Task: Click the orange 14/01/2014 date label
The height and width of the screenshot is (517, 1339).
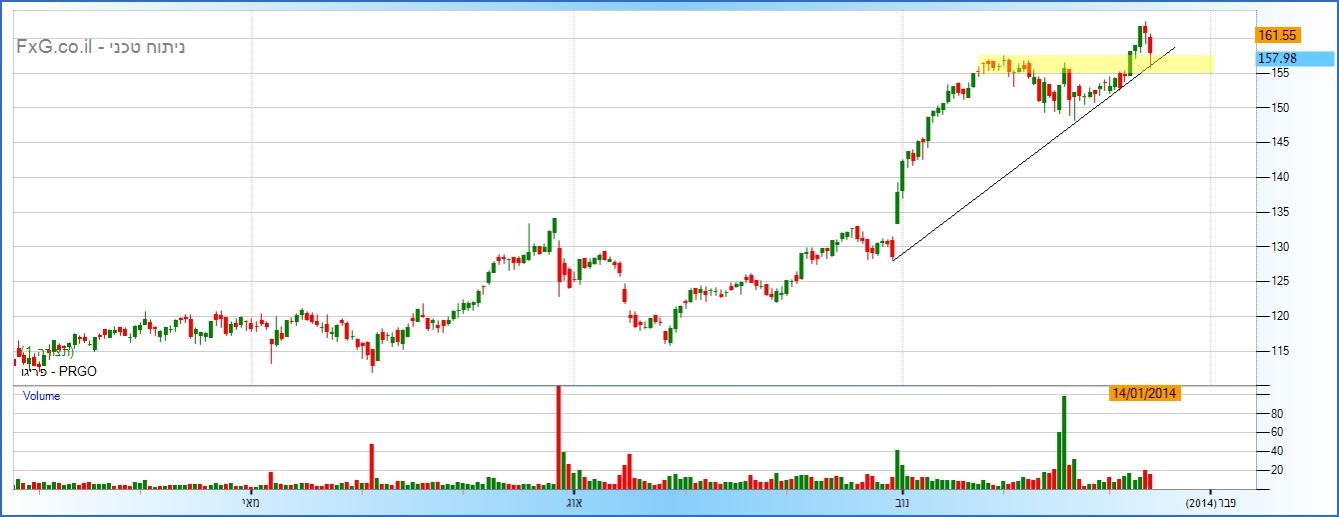Action: [1145, 393]
